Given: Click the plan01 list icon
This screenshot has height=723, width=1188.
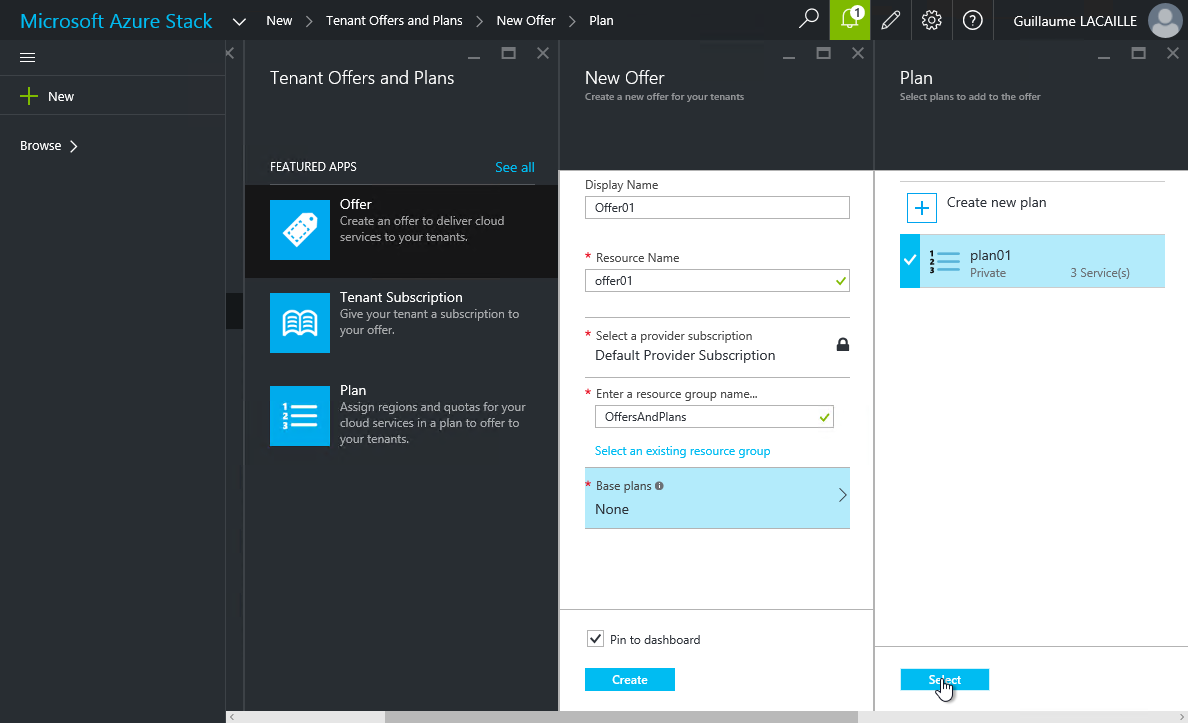Looking at the screenshot, I should 945,261.
